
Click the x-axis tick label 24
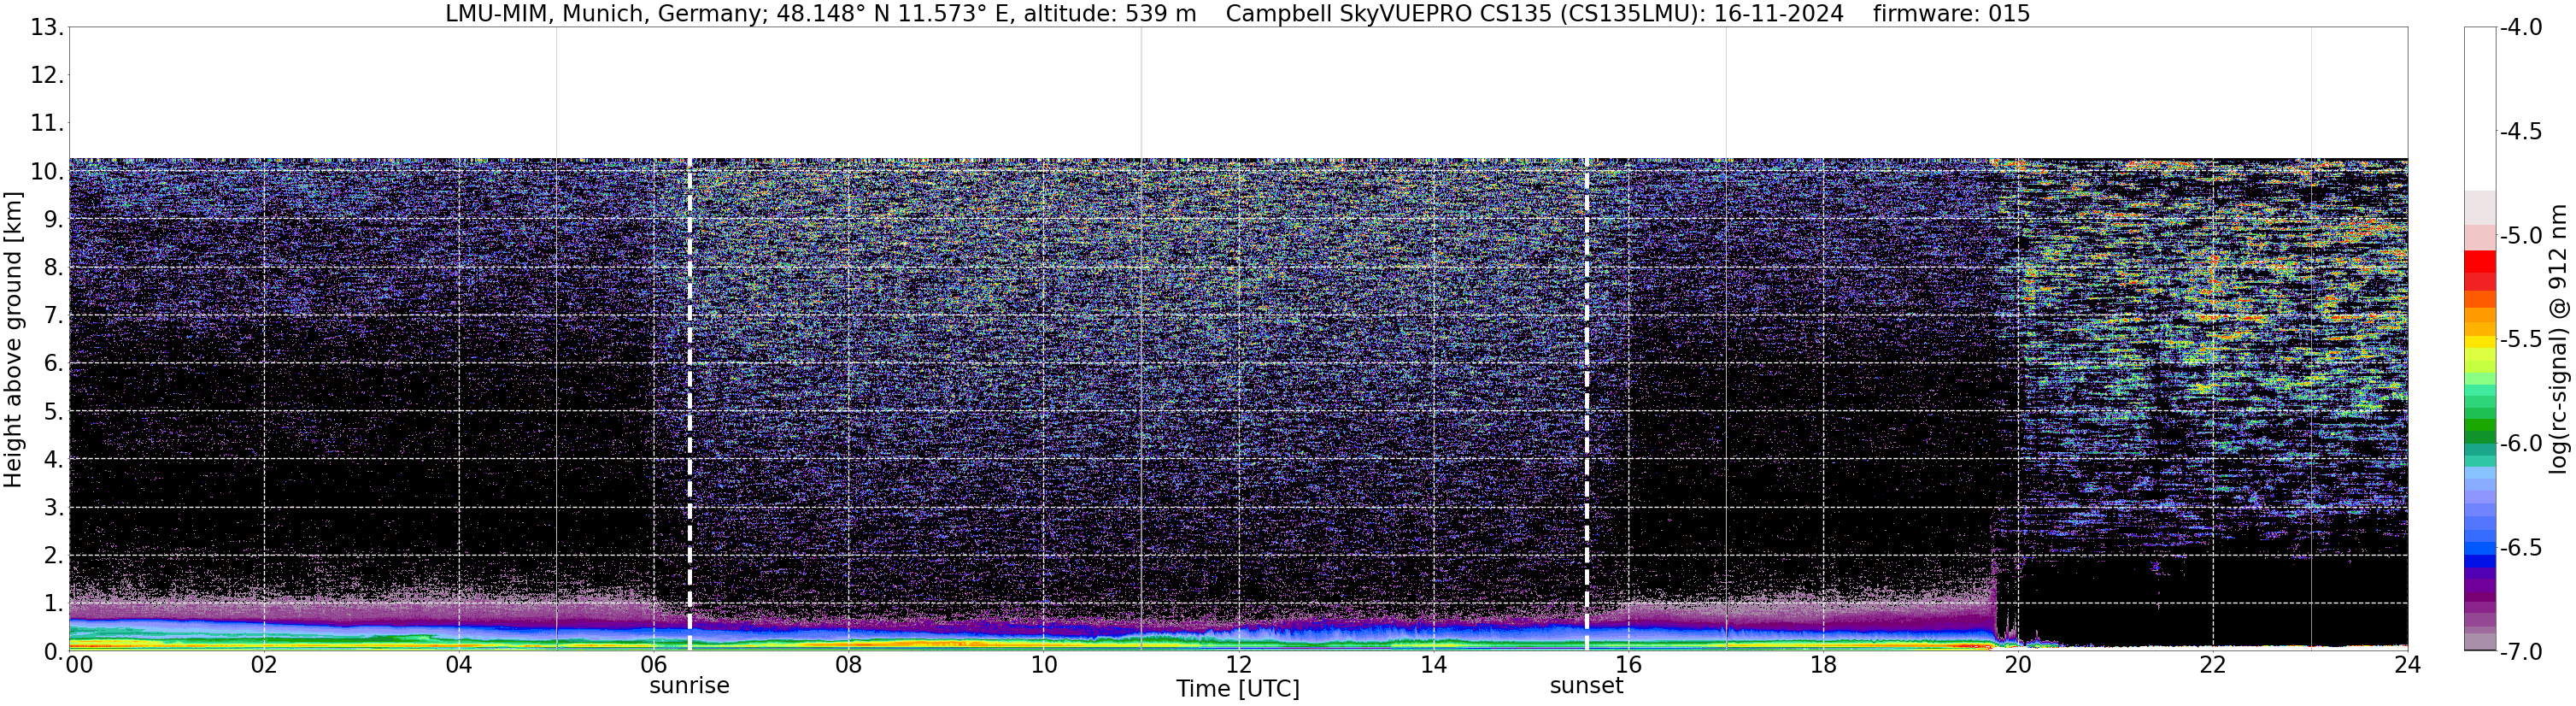tap(2408, 665)
